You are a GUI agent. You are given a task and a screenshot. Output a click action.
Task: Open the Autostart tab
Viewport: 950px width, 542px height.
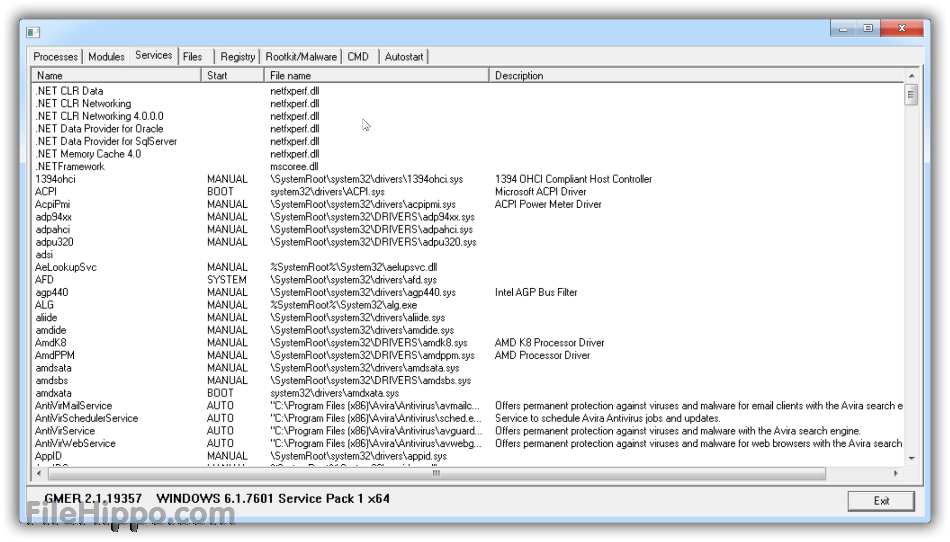point(404,56)
